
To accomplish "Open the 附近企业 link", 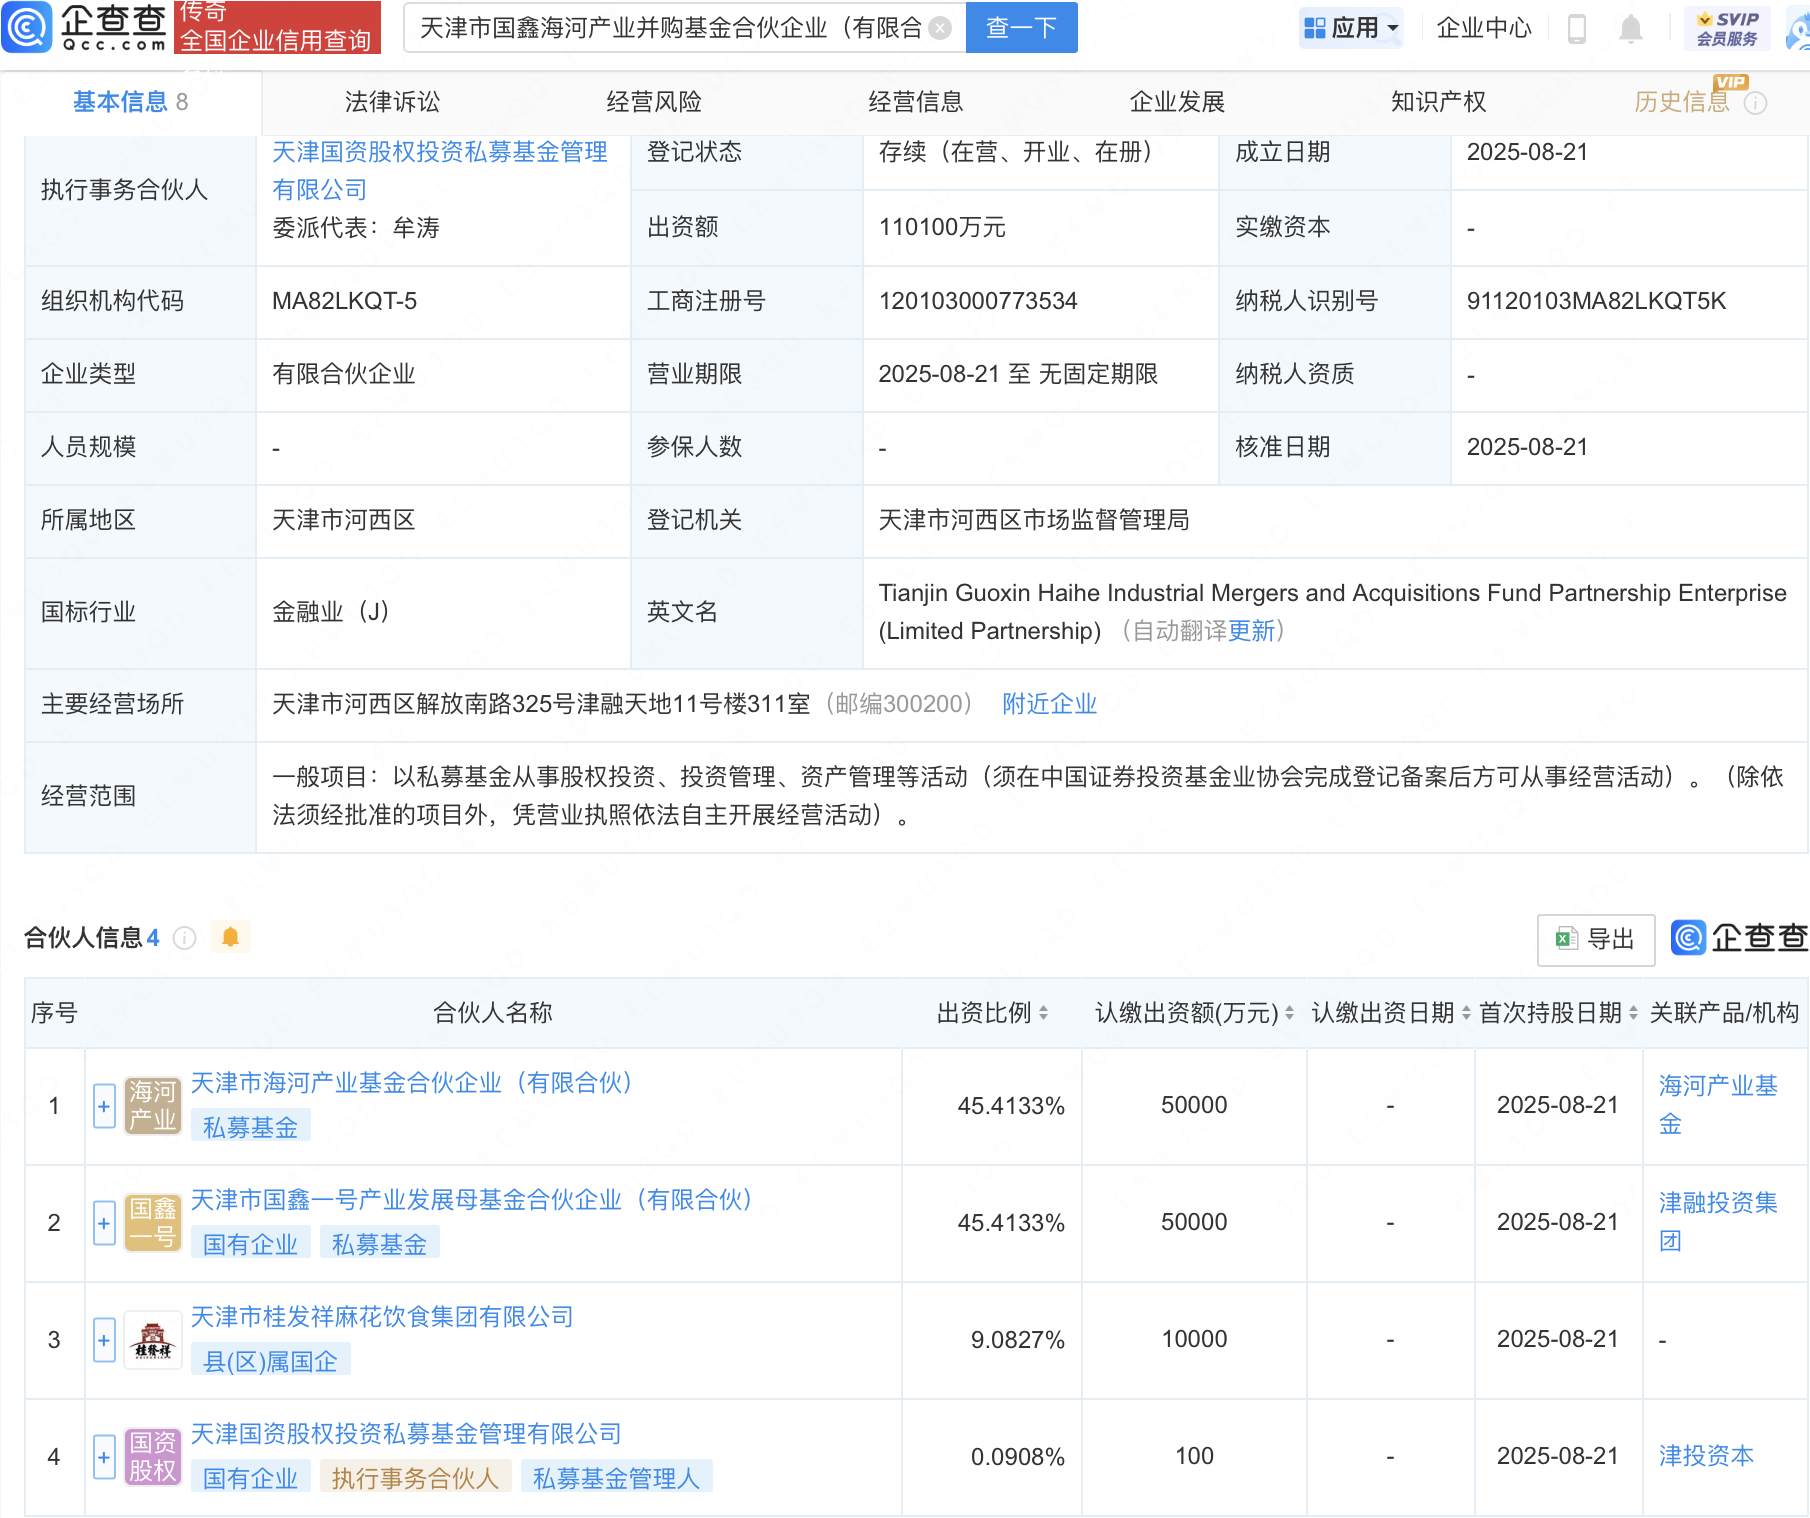I will pyautogui.click(x=1049, y=704).
